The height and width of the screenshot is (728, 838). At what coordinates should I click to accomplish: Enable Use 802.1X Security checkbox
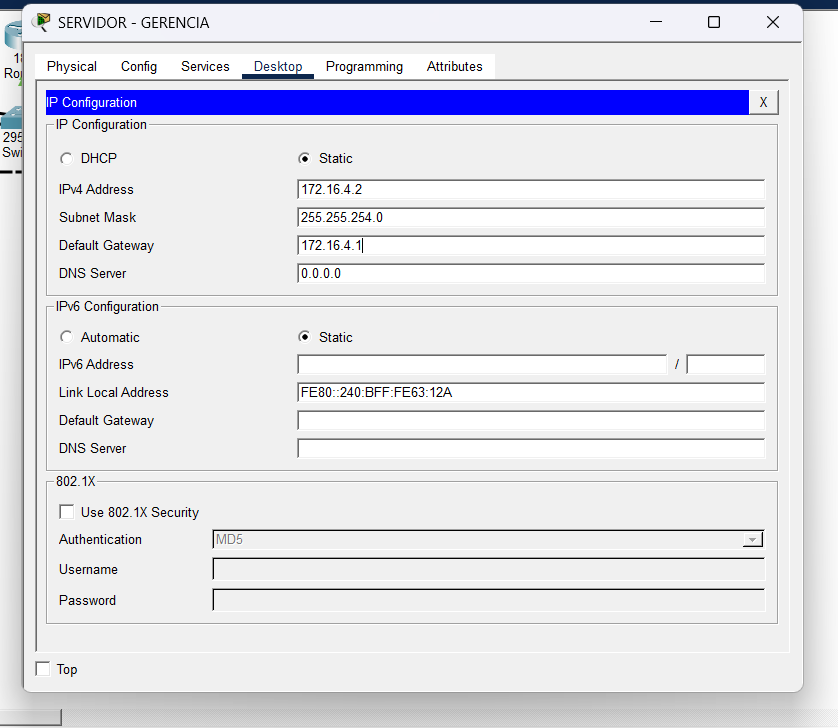click(x=67, y=512)
